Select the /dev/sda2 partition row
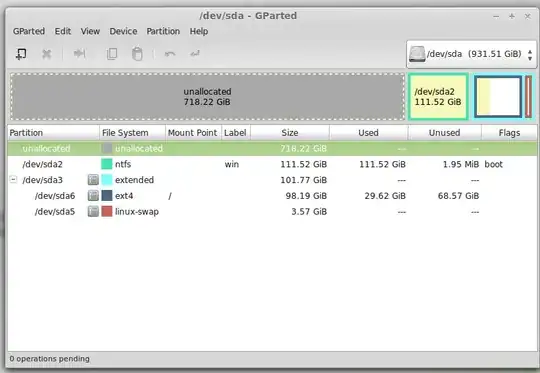The height and width of the screenshot is (373, 540). pos(272,164)
